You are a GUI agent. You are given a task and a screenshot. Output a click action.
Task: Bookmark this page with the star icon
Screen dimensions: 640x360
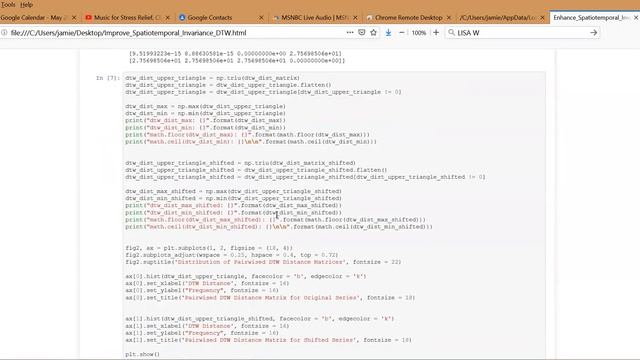pyautogui.click(x=373, y=32)
